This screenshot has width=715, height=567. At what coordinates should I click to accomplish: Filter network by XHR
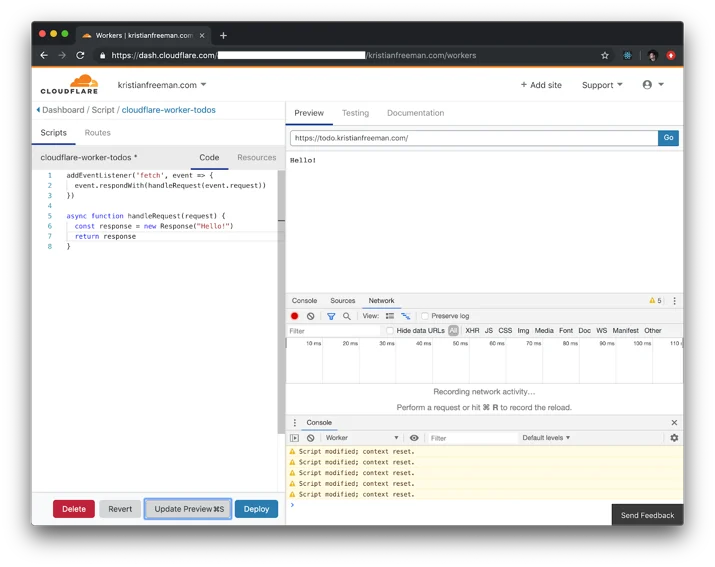[x=472, y=330]
